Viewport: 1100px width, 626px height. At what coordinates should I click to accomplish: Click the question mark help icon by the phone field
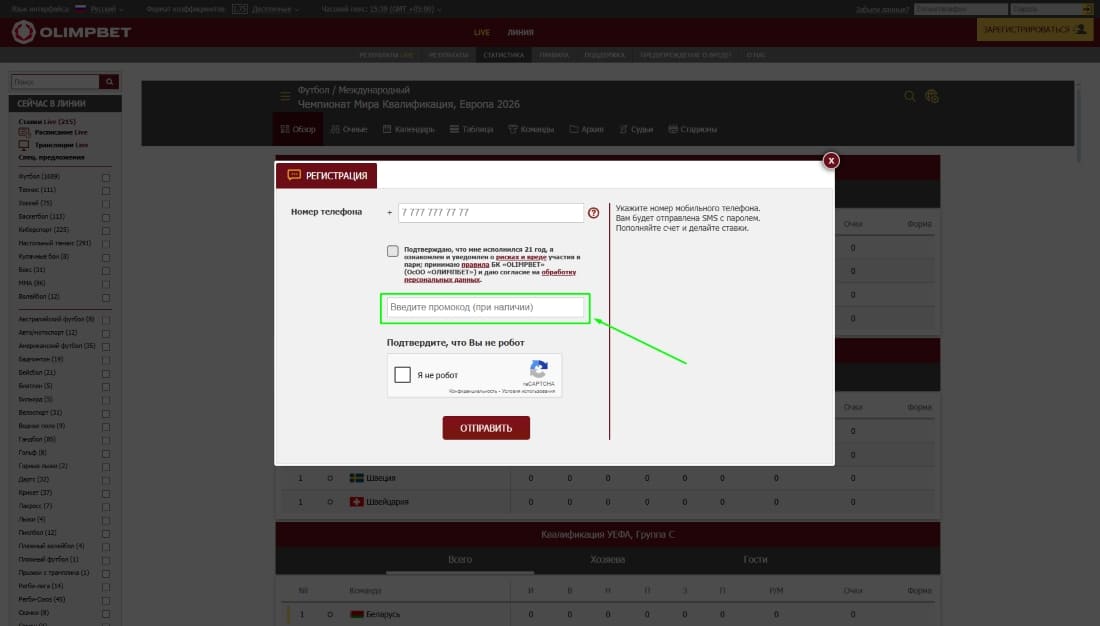point(593,213)
